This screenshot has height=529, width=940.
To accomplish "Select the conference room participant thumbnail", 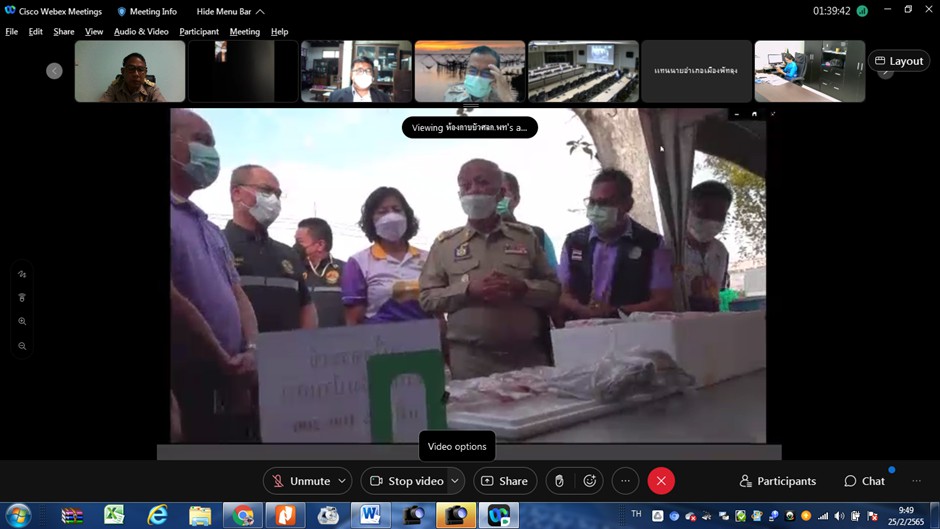I will point(583,71).
